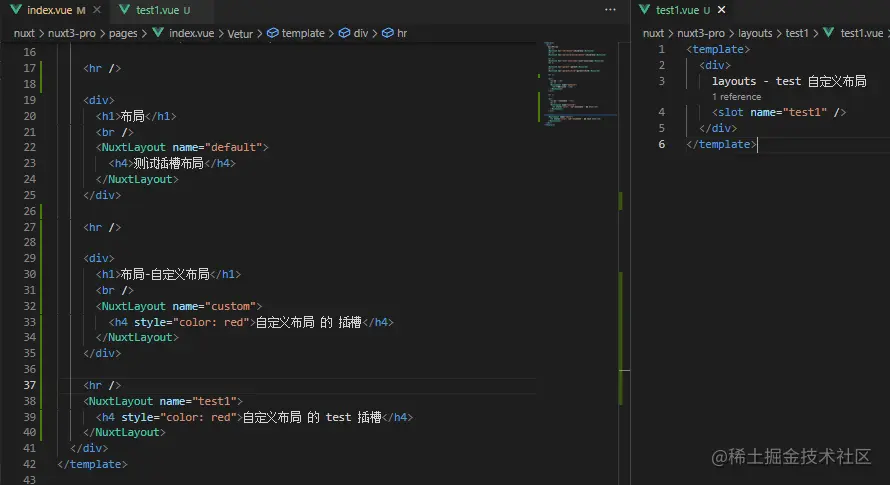Click 'layouts - test 自定义布局' text
The height and width of the screenshot is (485, 890).
[x=789, y=81]
